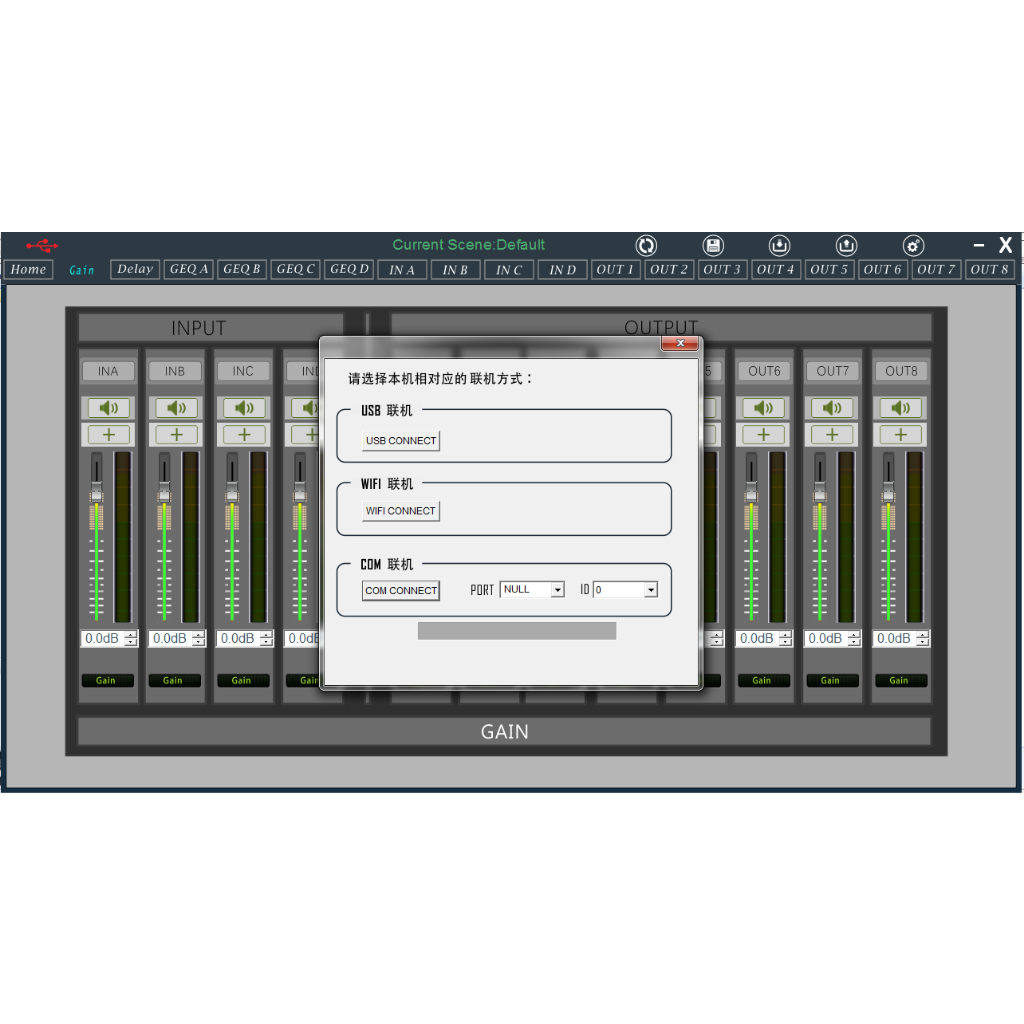Minimize the mixer application window
Image resolution: width=1024 pixels, height=1024 pixels.
[x=978, y=246]
